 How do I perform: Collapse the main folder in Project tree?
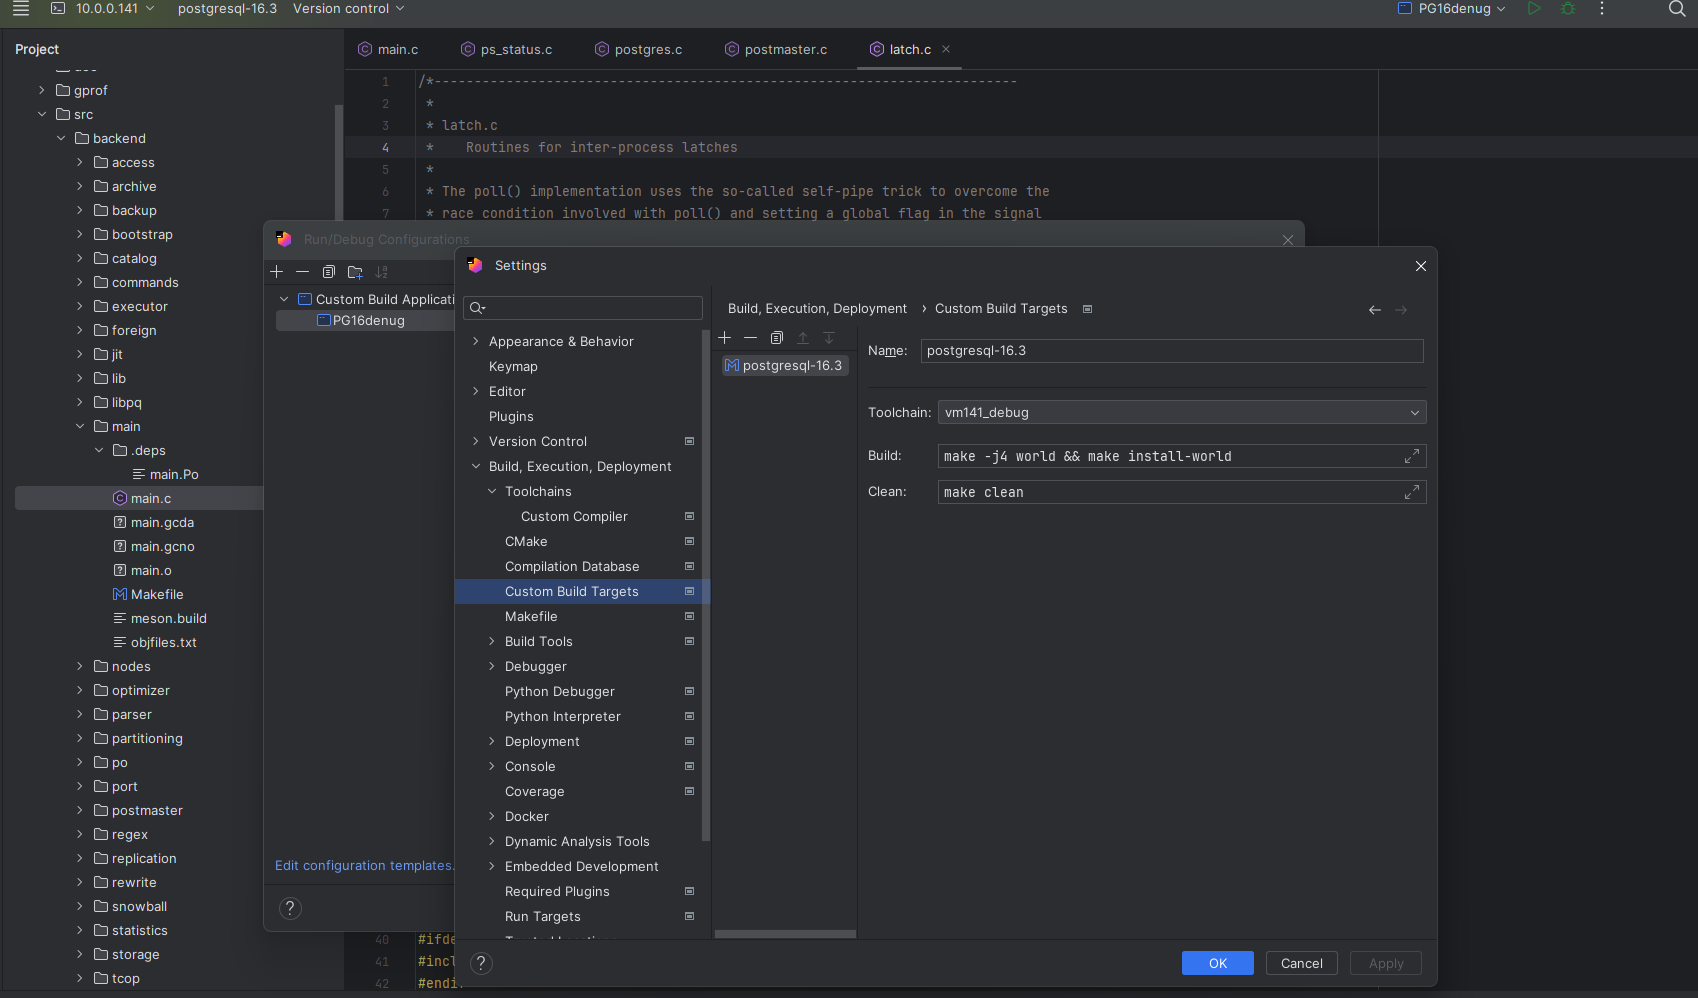[x=80, y=427]
